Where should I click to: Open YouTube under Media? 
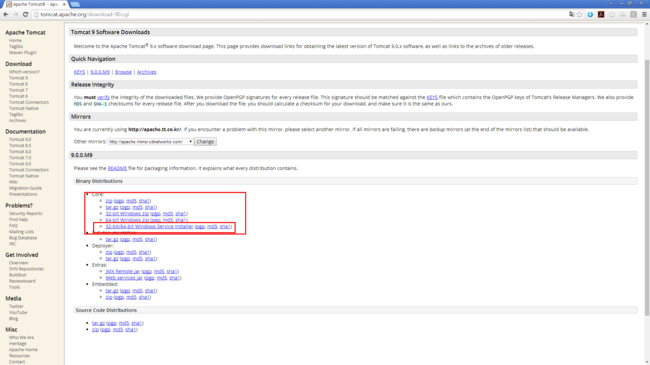pos(18,313)
